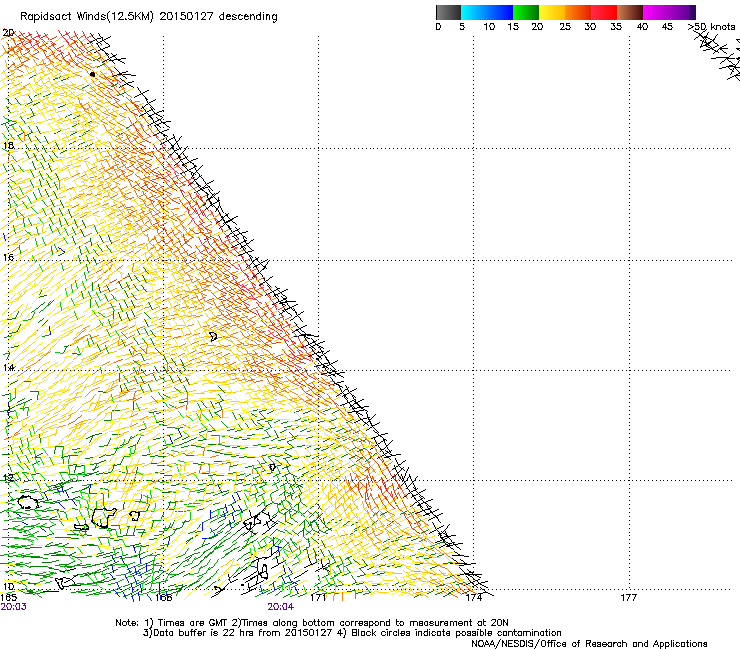The height and width of the screenshot is (650, 740).
Task: Click the '25' legend scale label
Action: coord(565,27)
